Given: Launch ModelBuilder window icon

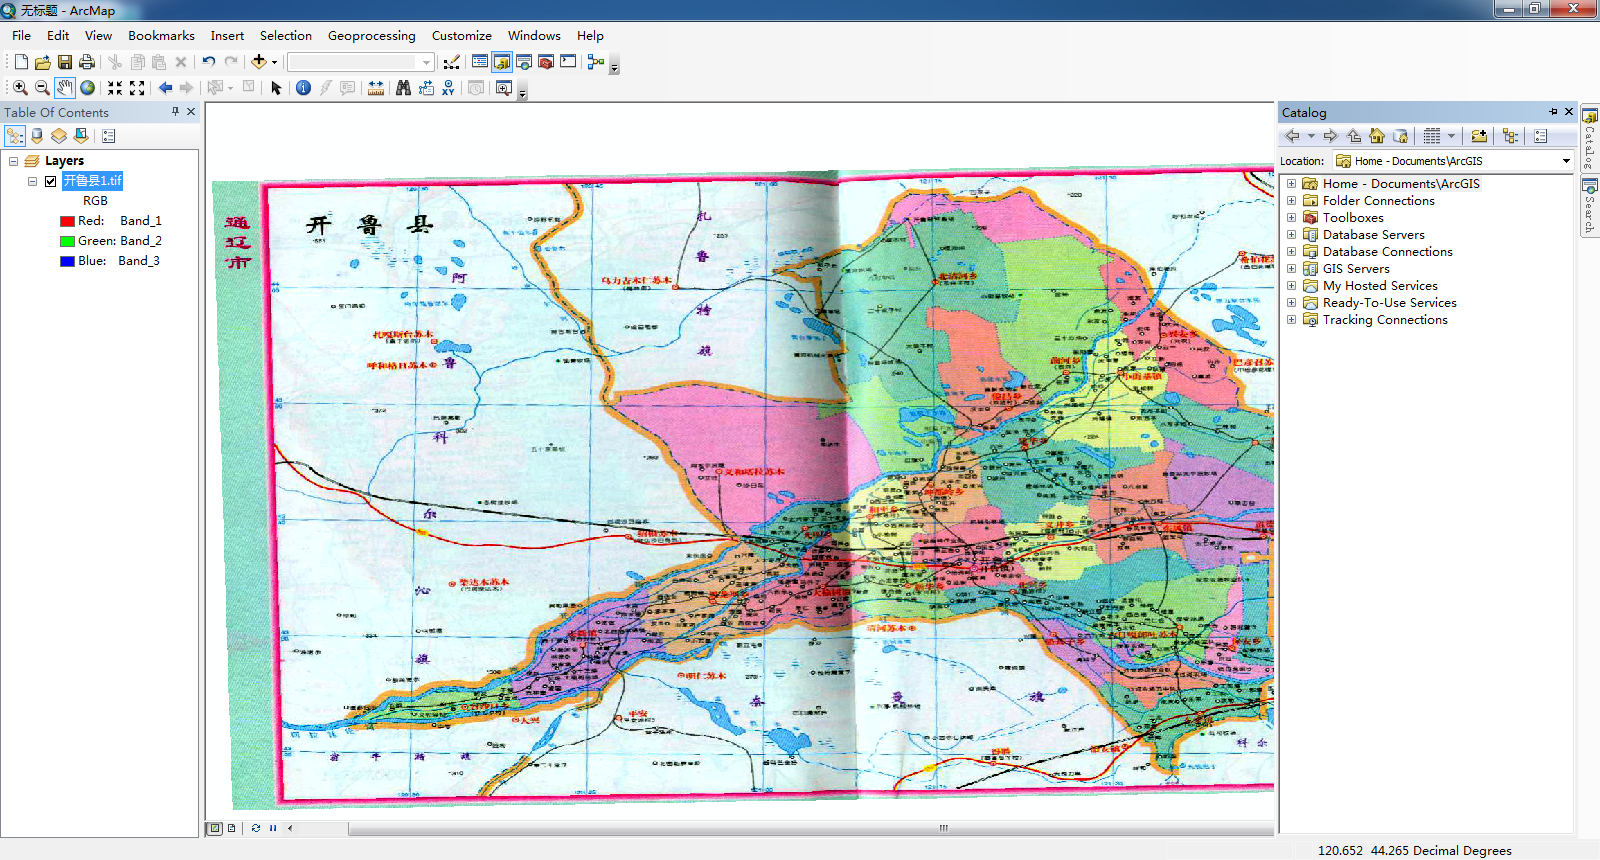Looking at the screenshot, I should (596, 62).
